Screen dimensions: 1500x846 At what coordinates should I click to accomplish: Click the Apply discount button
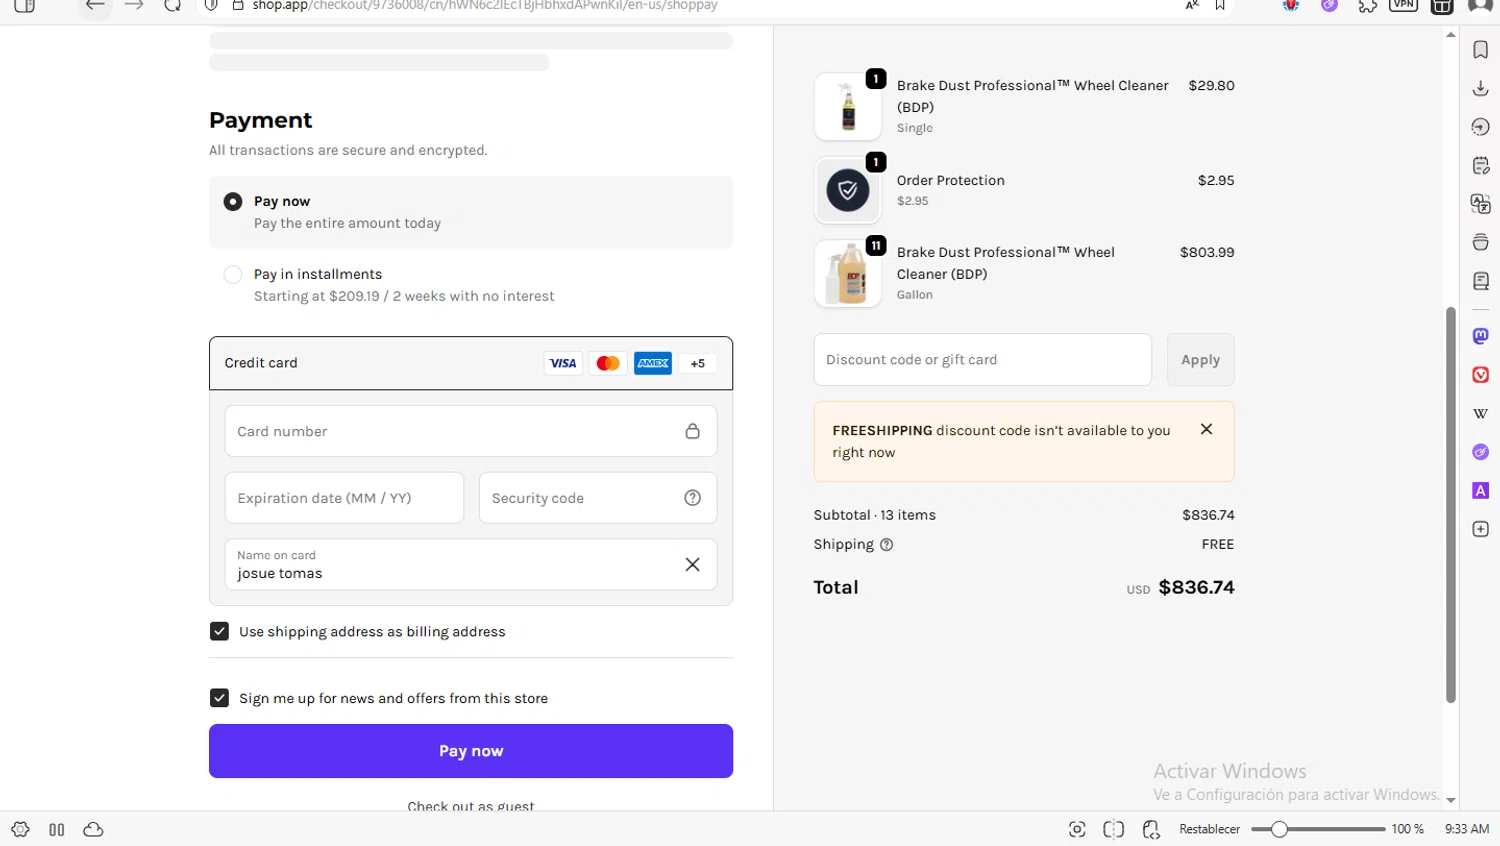(x=1200, y=360)
